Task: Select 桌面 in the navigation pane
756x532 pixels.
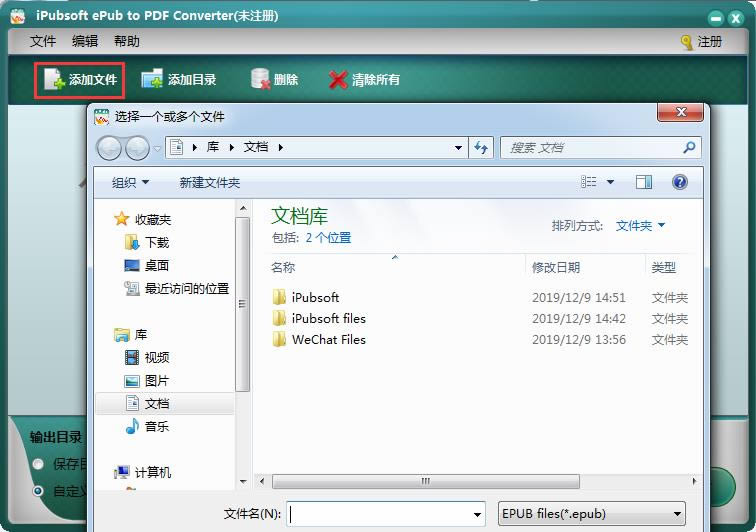Action: (x=147, y=265)
